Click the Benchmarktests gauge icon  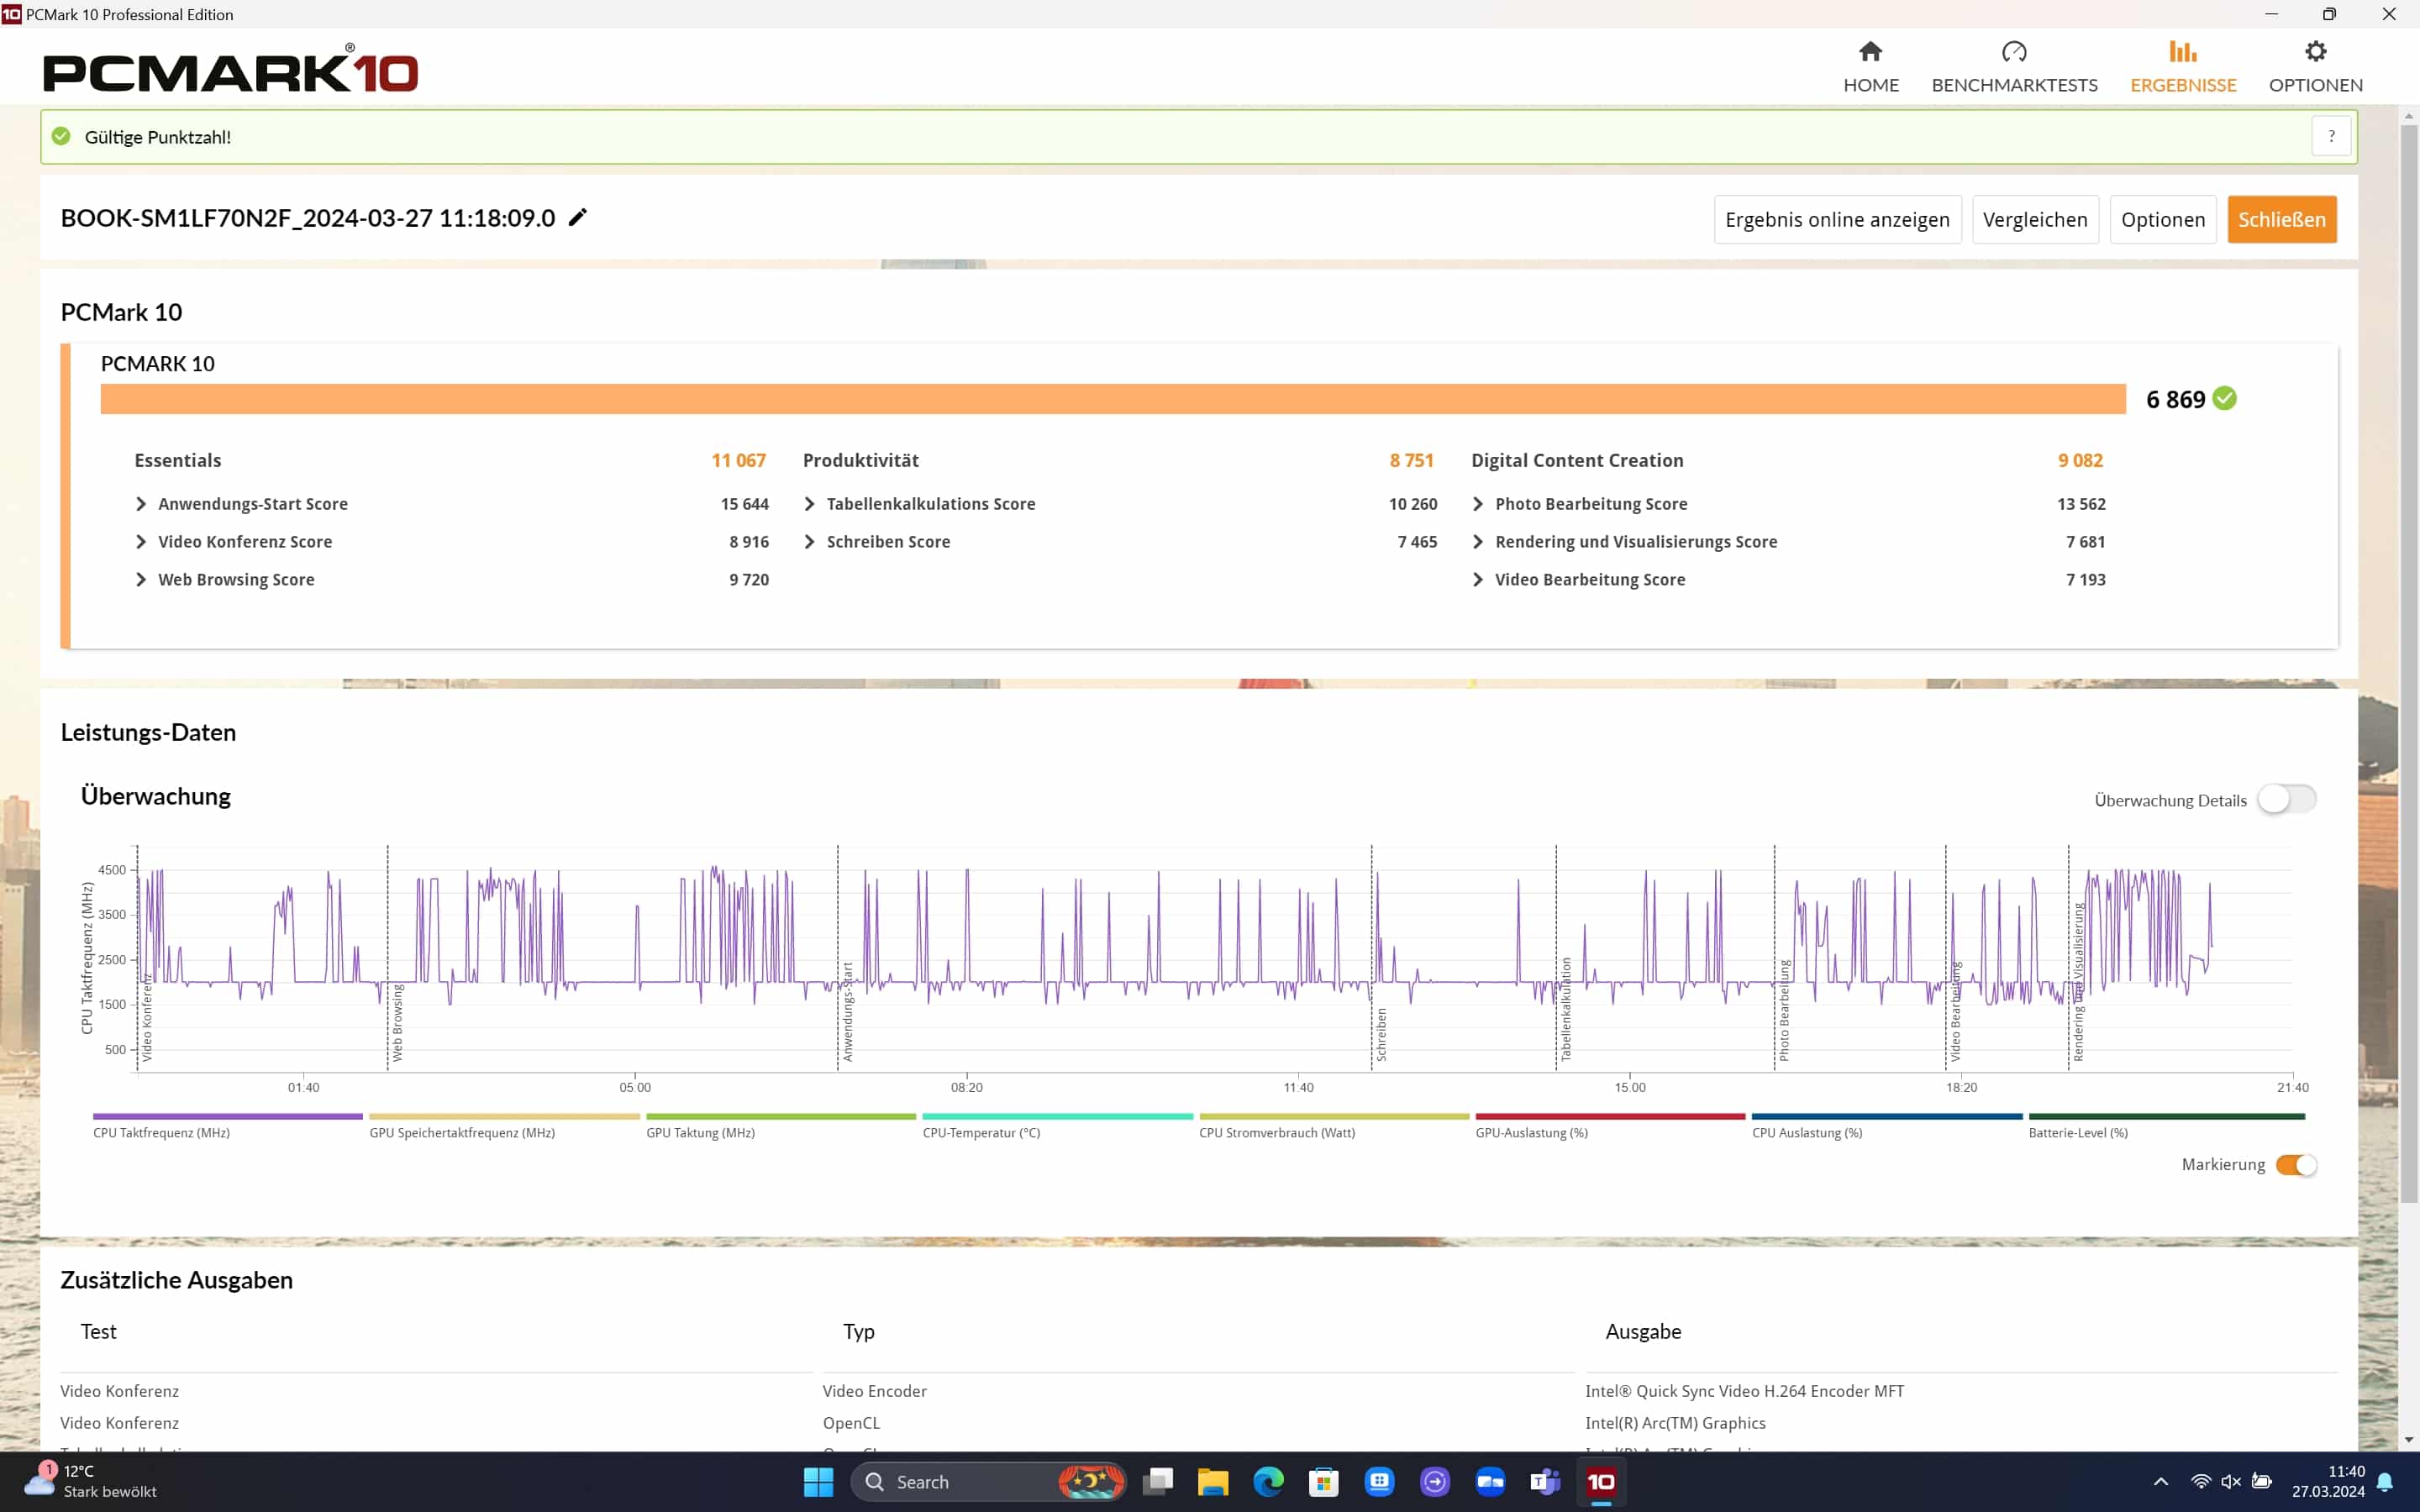click(2014, 52)
